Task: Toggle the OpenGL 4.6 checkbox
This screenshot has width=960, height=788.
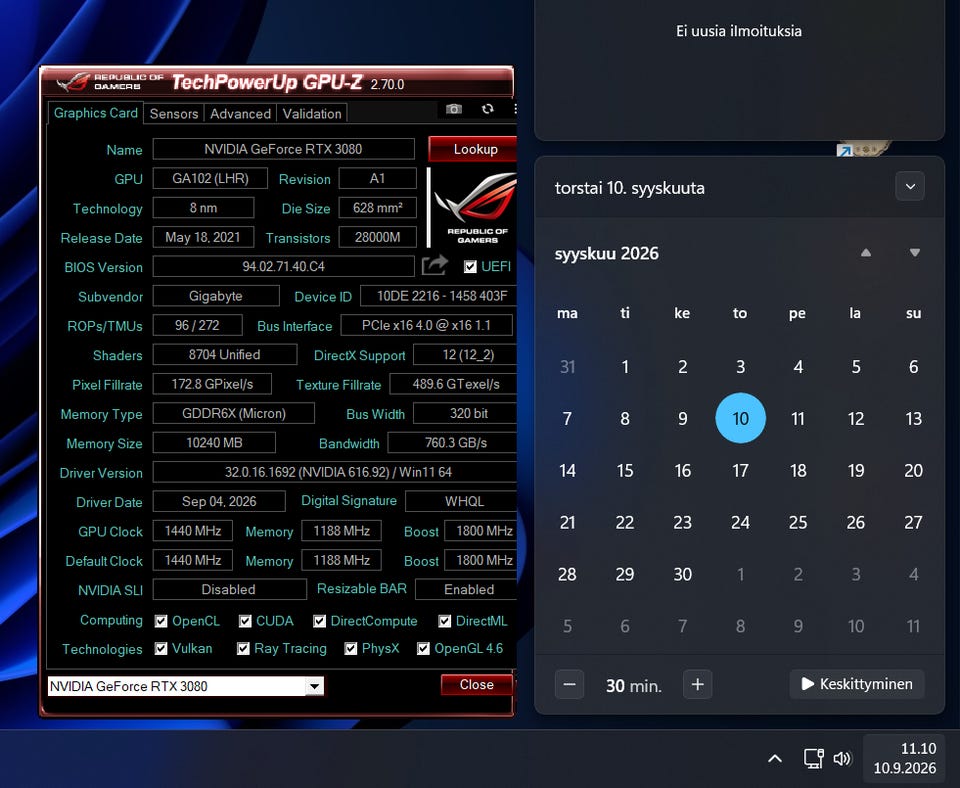Action: coord(423,648)
